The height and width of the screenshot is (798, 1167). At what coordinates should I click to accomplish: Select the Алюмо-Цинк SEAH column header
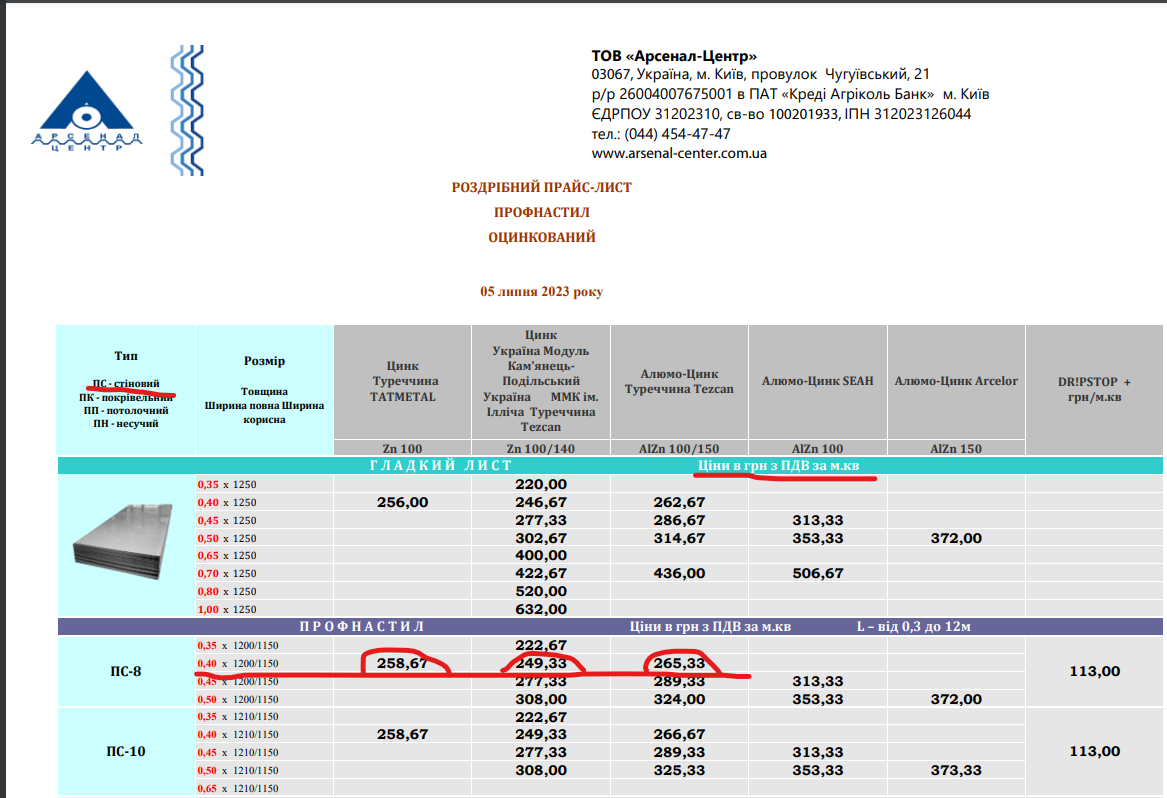coord(817,381)
